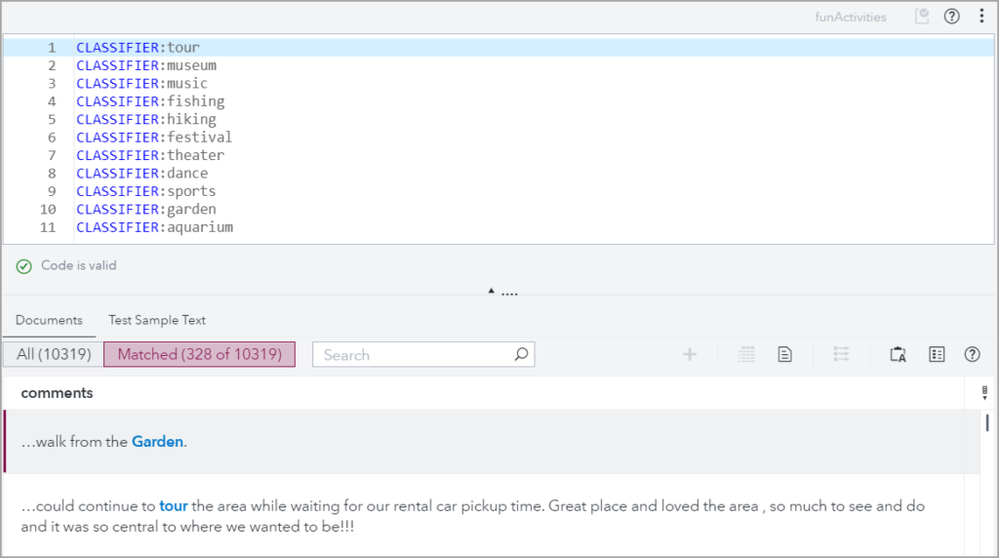999x558 pixels.
Task: Click the search magnifier icon
Action: [x=521, y=354]
